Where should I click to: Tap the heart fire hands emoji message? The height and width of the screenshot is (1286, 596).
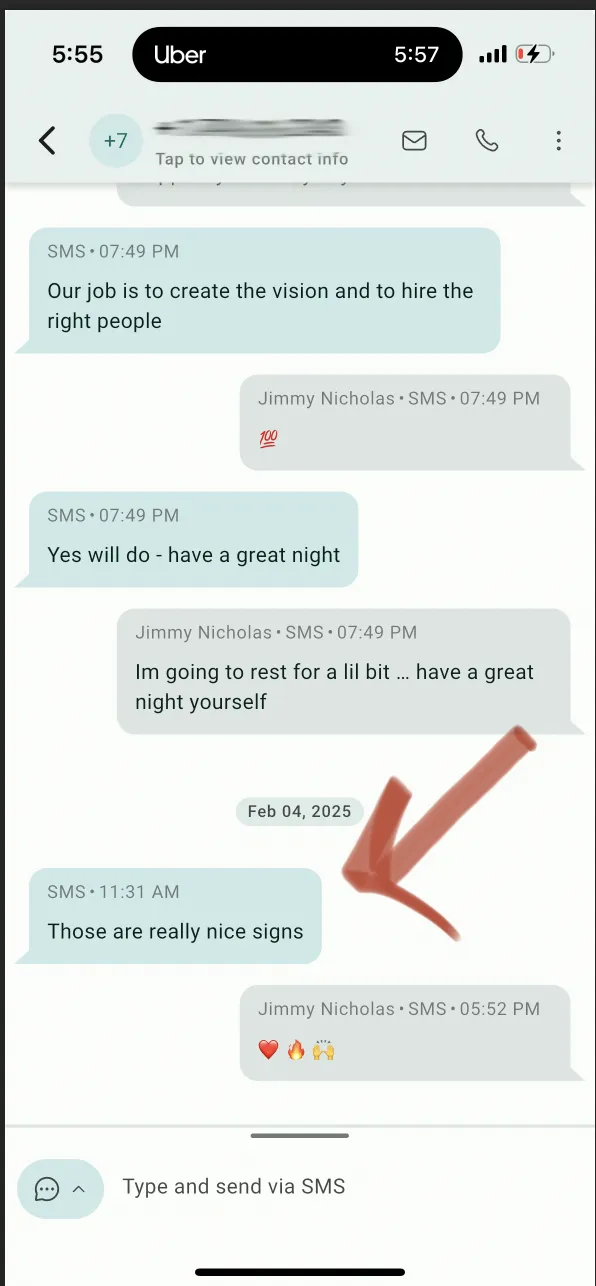411,1033
